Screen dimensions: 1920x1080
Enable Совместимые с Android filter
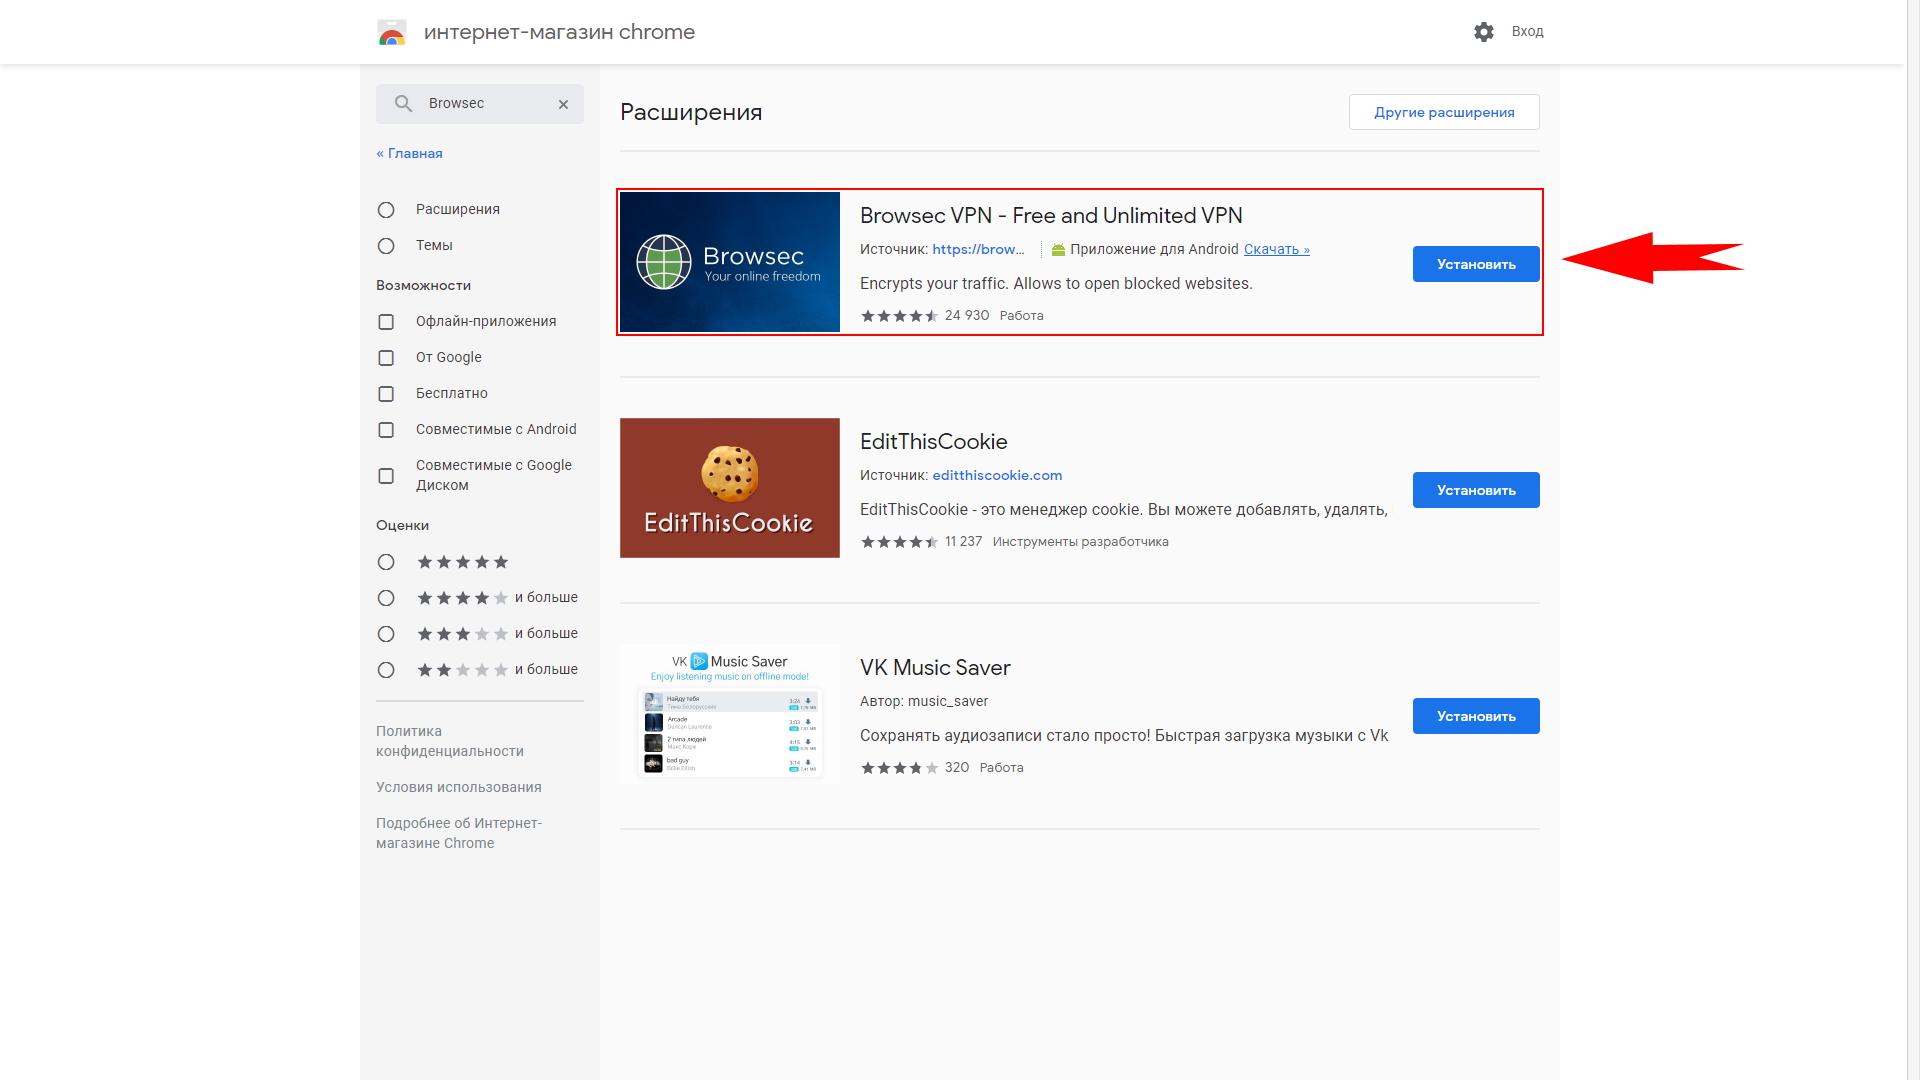(386, 430)
